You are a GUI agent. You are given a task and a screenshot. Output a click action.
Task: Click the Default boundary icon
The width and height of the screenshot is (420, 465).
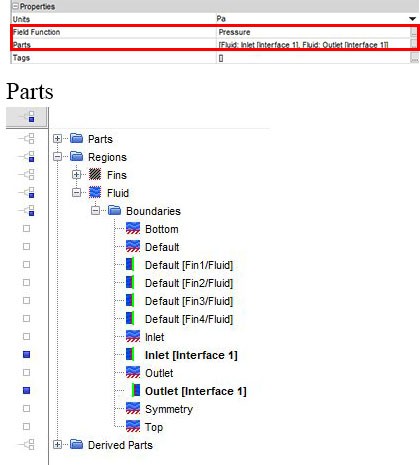[133, 246]
